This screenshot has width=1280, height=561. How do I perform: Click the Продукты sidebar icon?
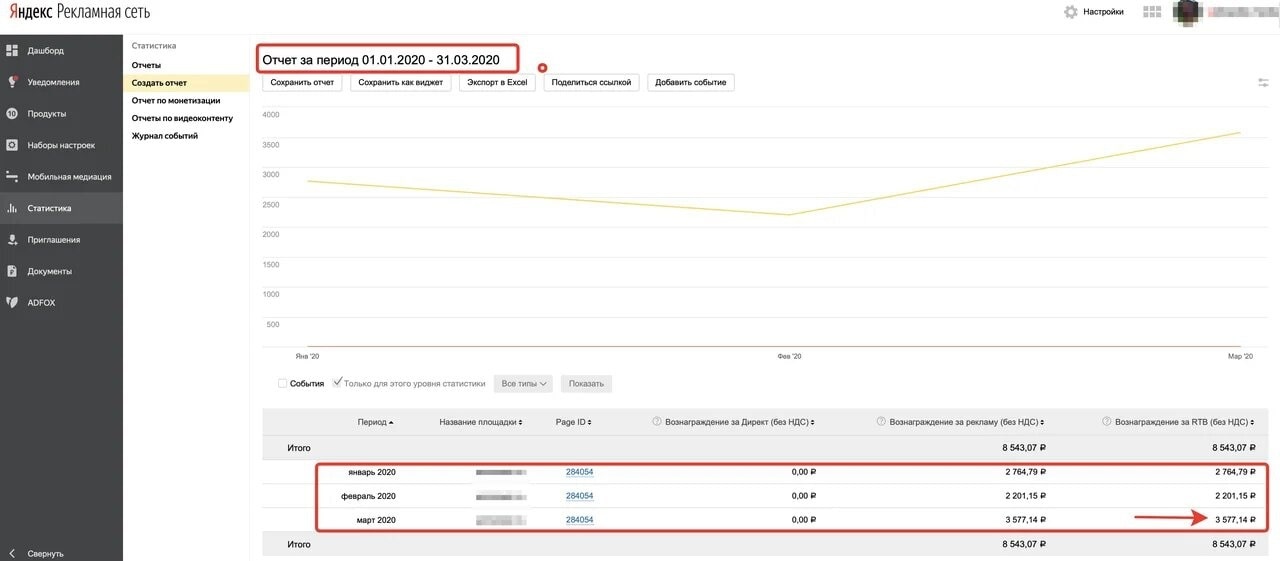[12, 114]
